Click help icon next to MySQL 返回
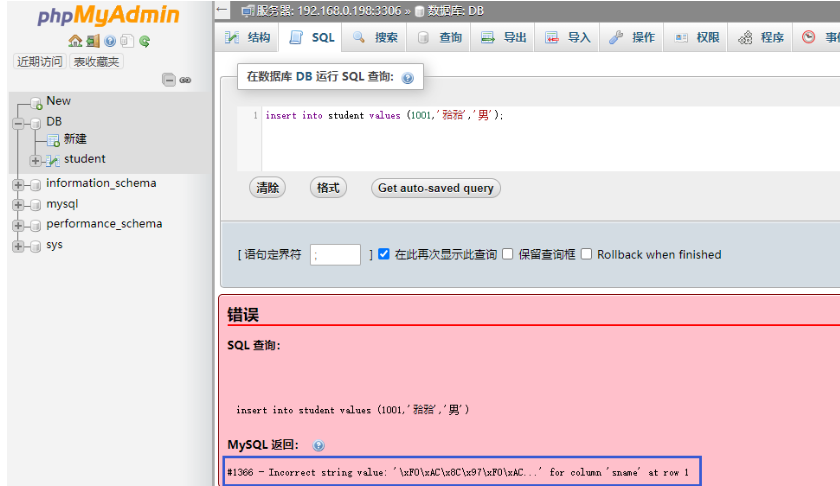 click(x=319, y=445)
